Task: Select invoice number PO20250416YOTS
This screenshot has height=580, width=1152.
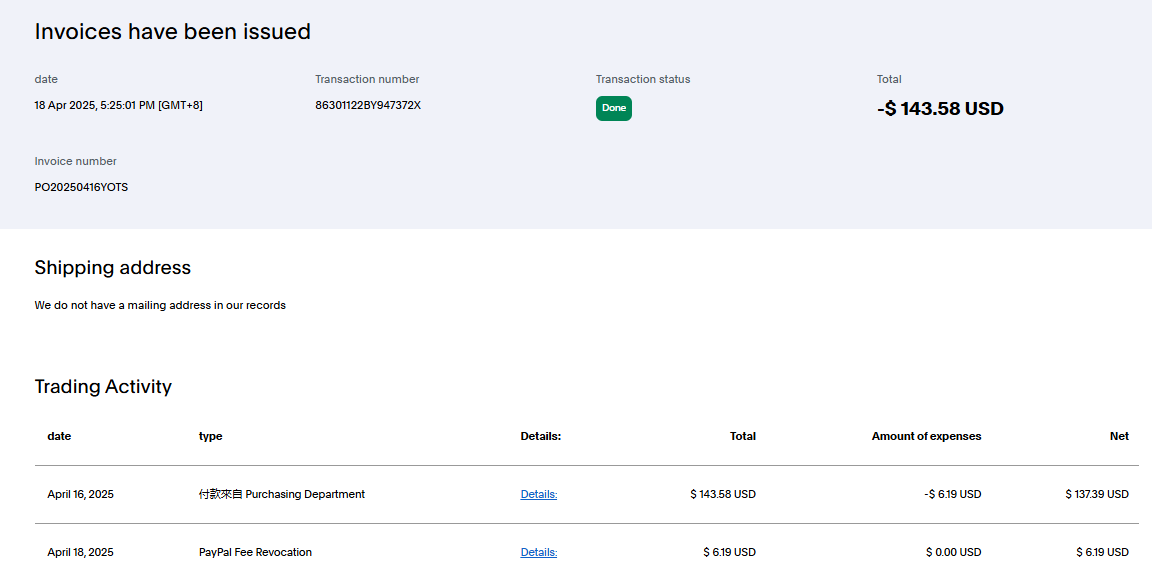Action: click(81, 187)
